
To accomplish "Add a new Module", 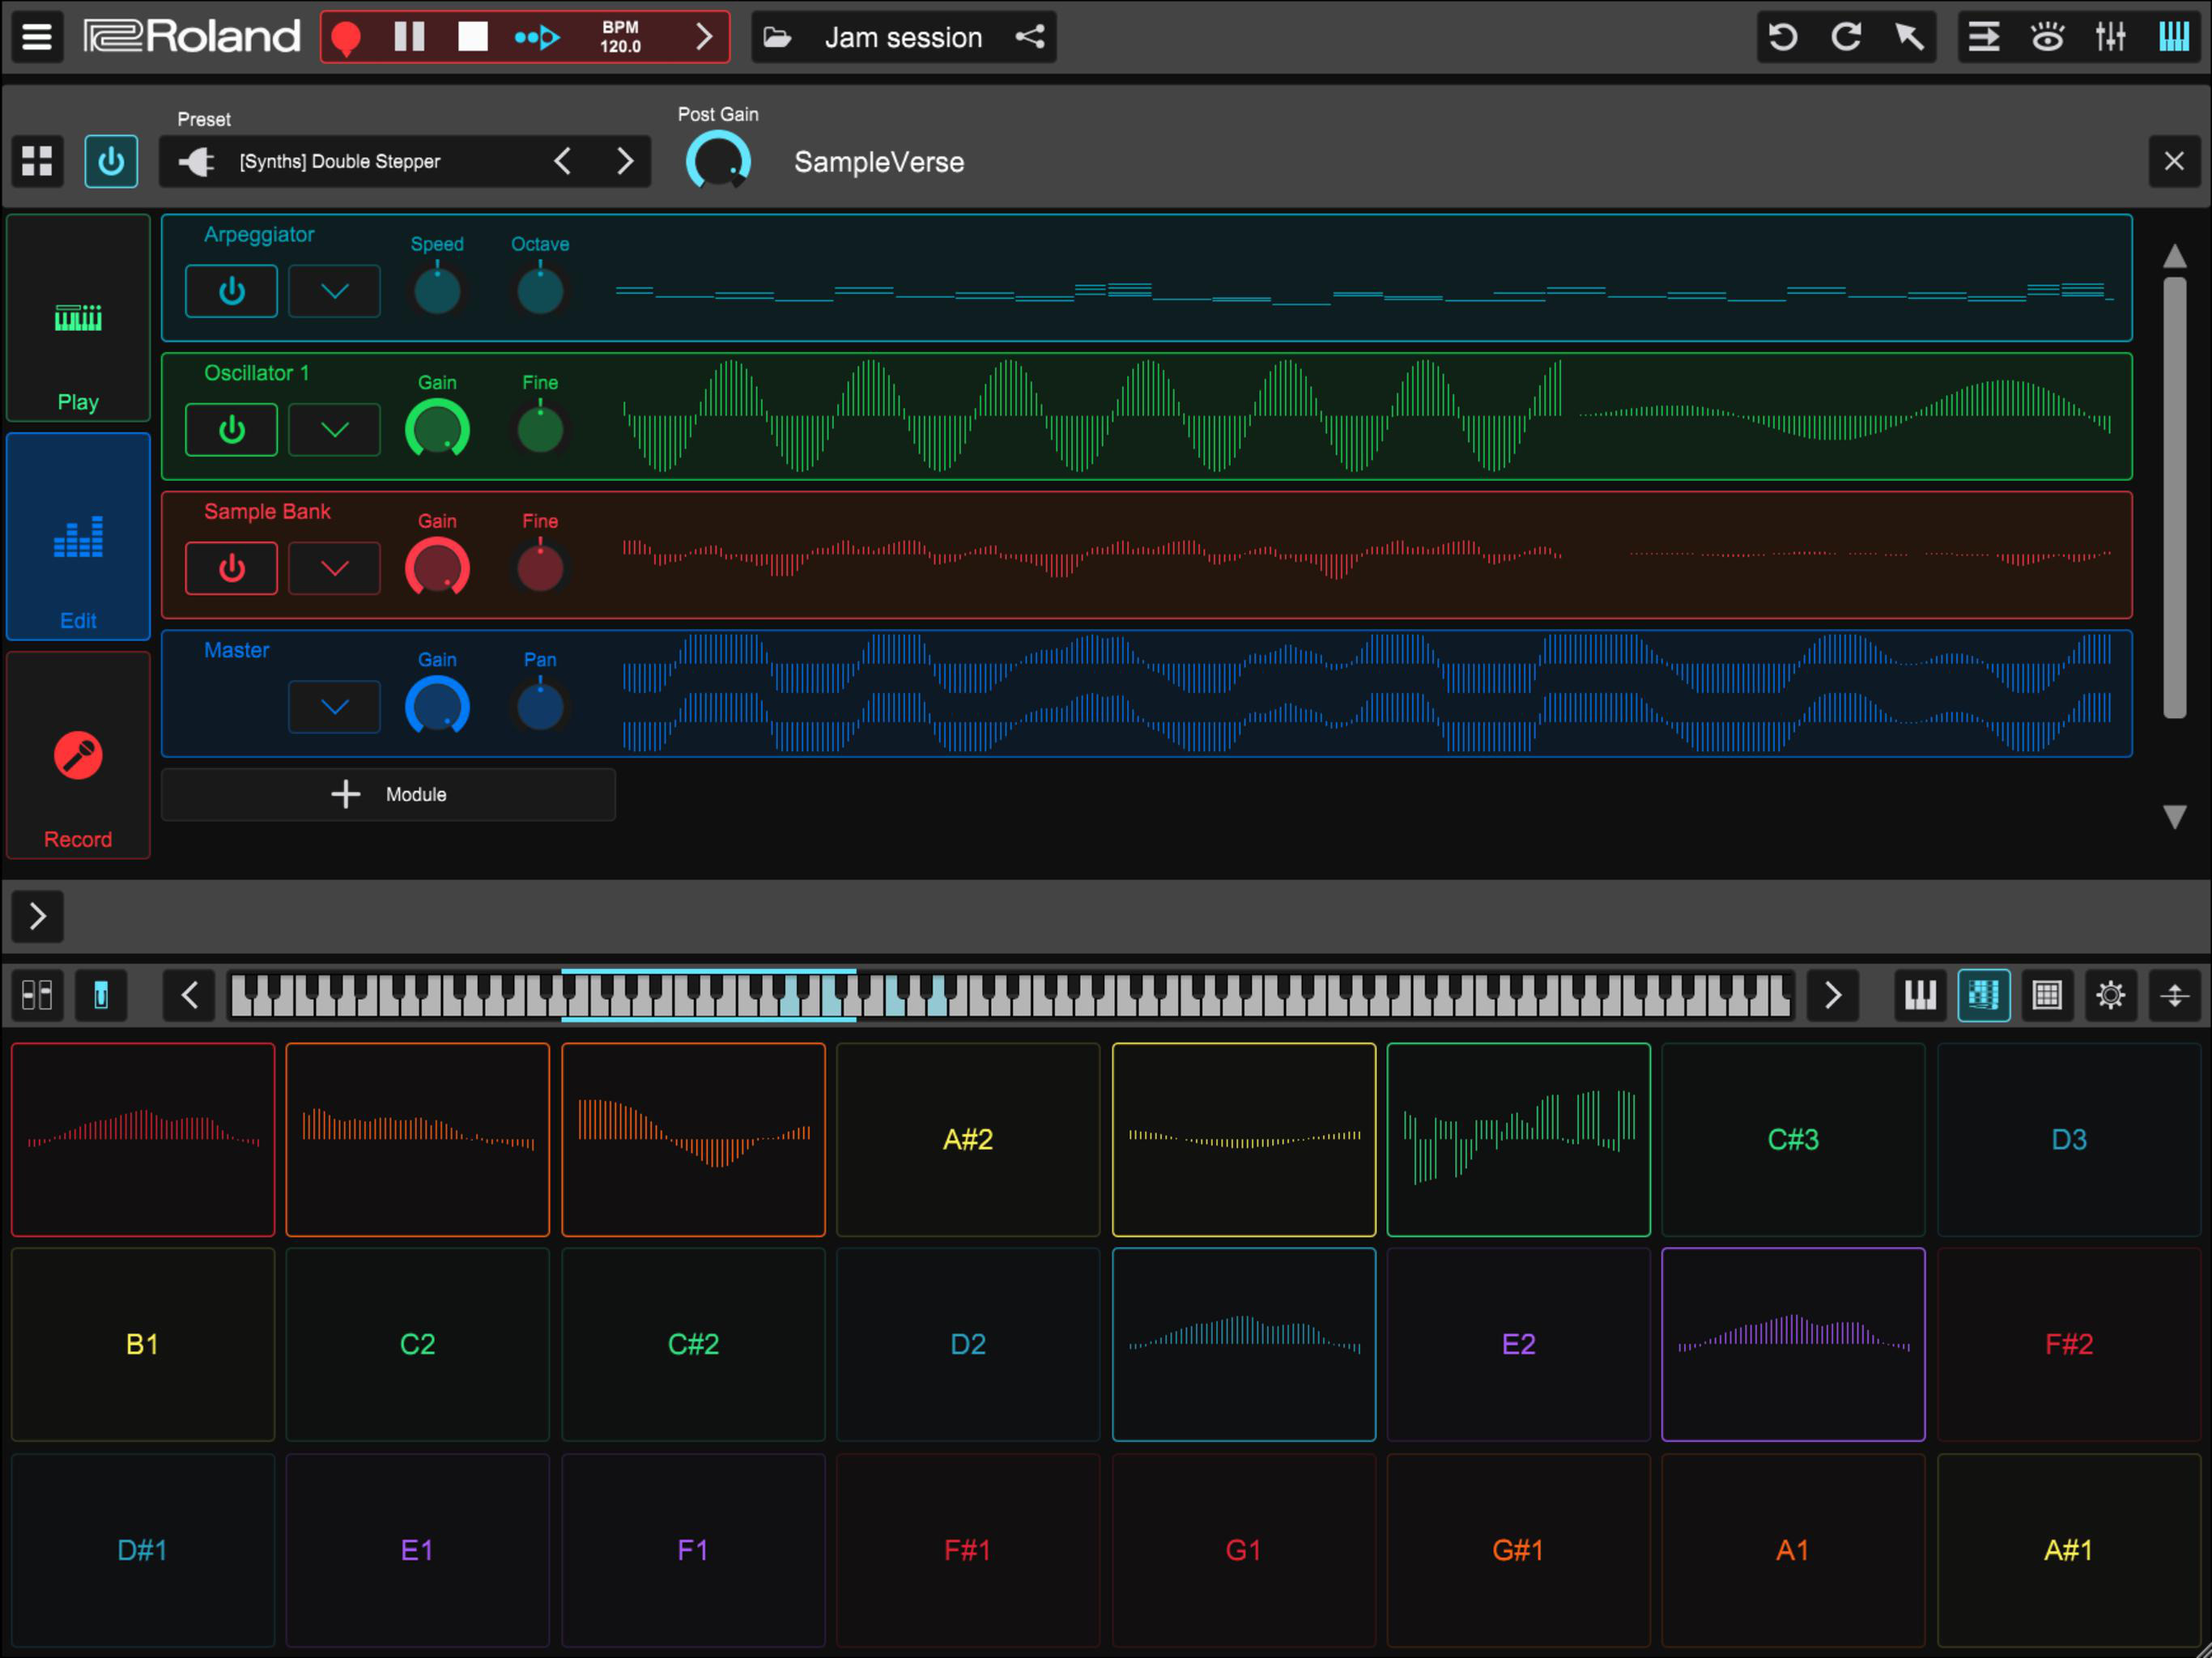I will pos(388,794).
